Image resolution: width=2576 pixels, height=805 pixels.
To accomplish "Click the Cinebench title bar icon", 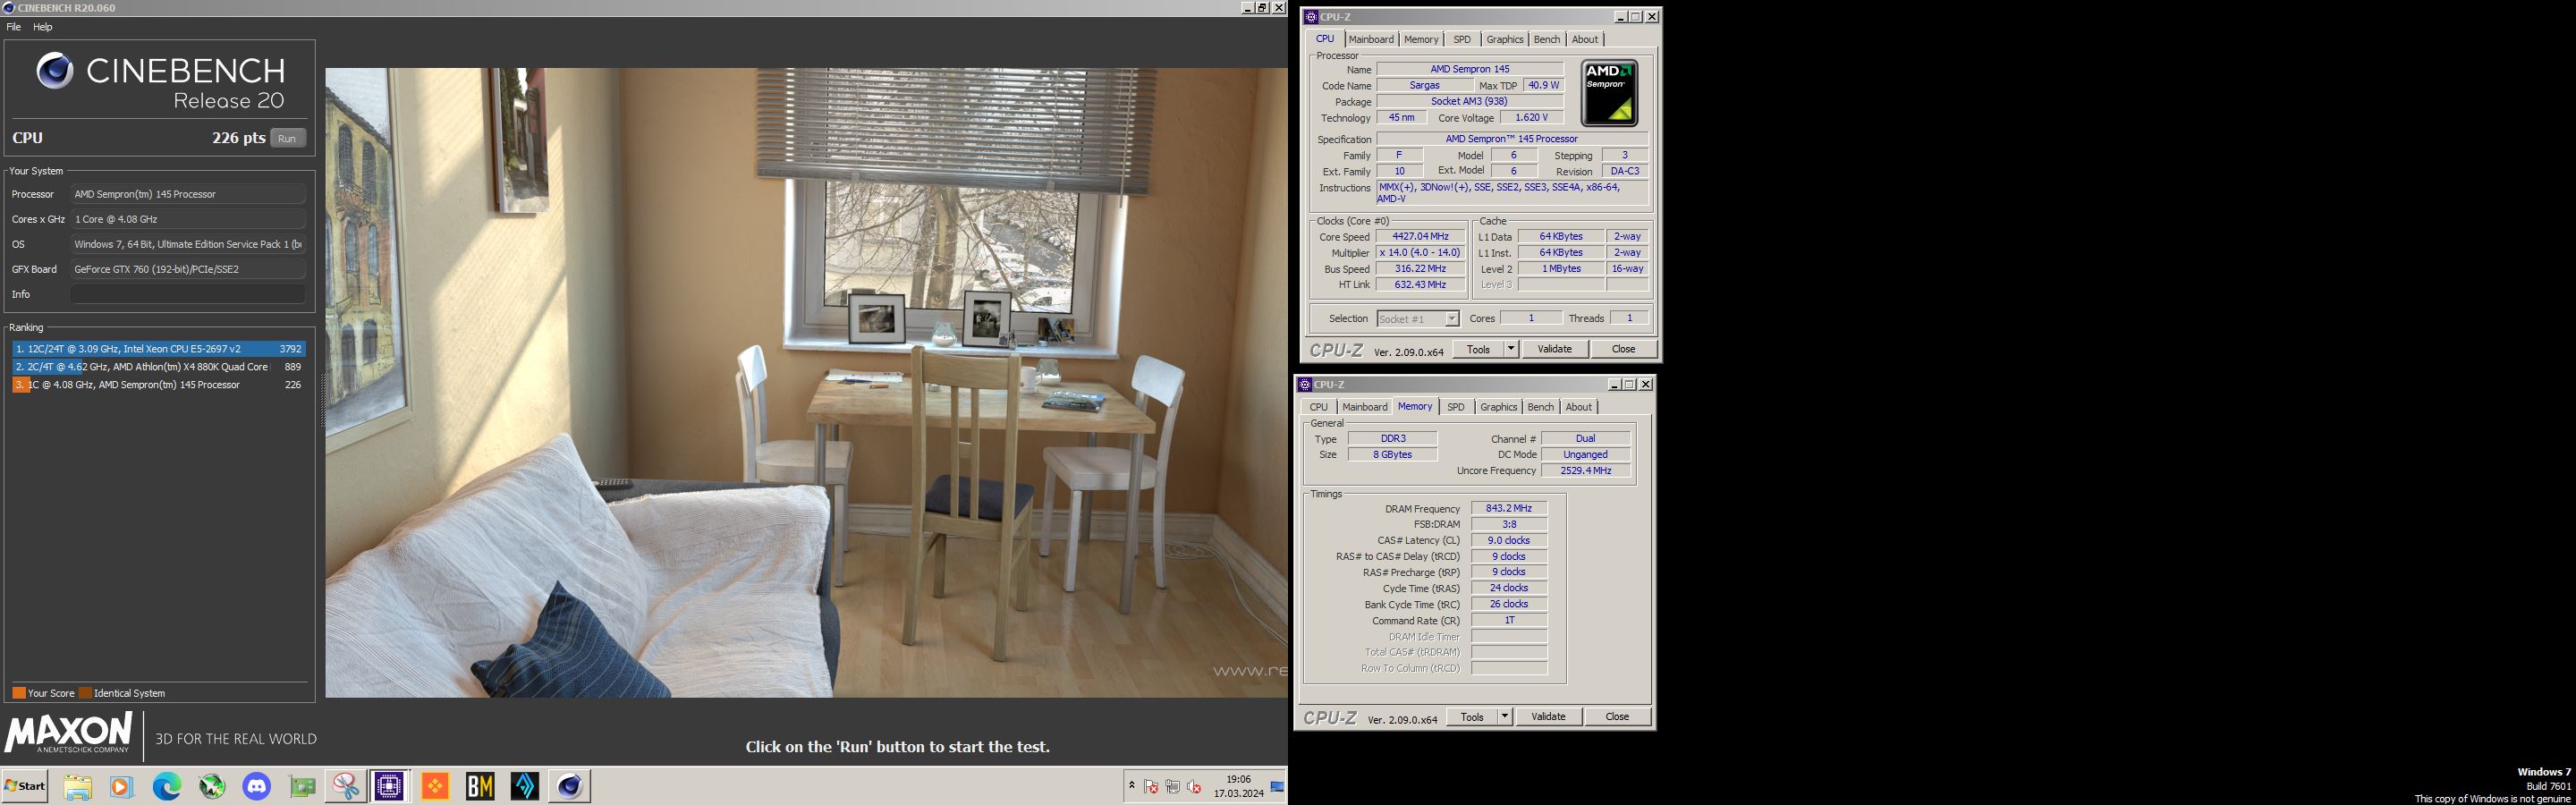I will tap(8, 7).
